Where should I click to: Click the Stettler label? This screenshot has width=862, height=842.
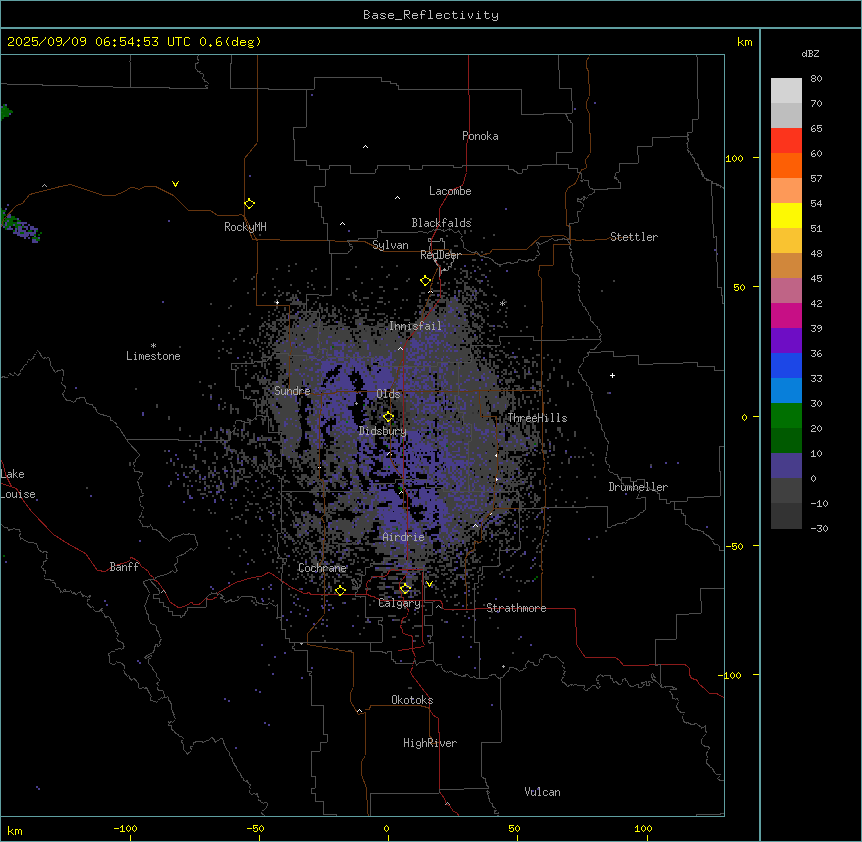pyautogui.click(x=634, y=237)
